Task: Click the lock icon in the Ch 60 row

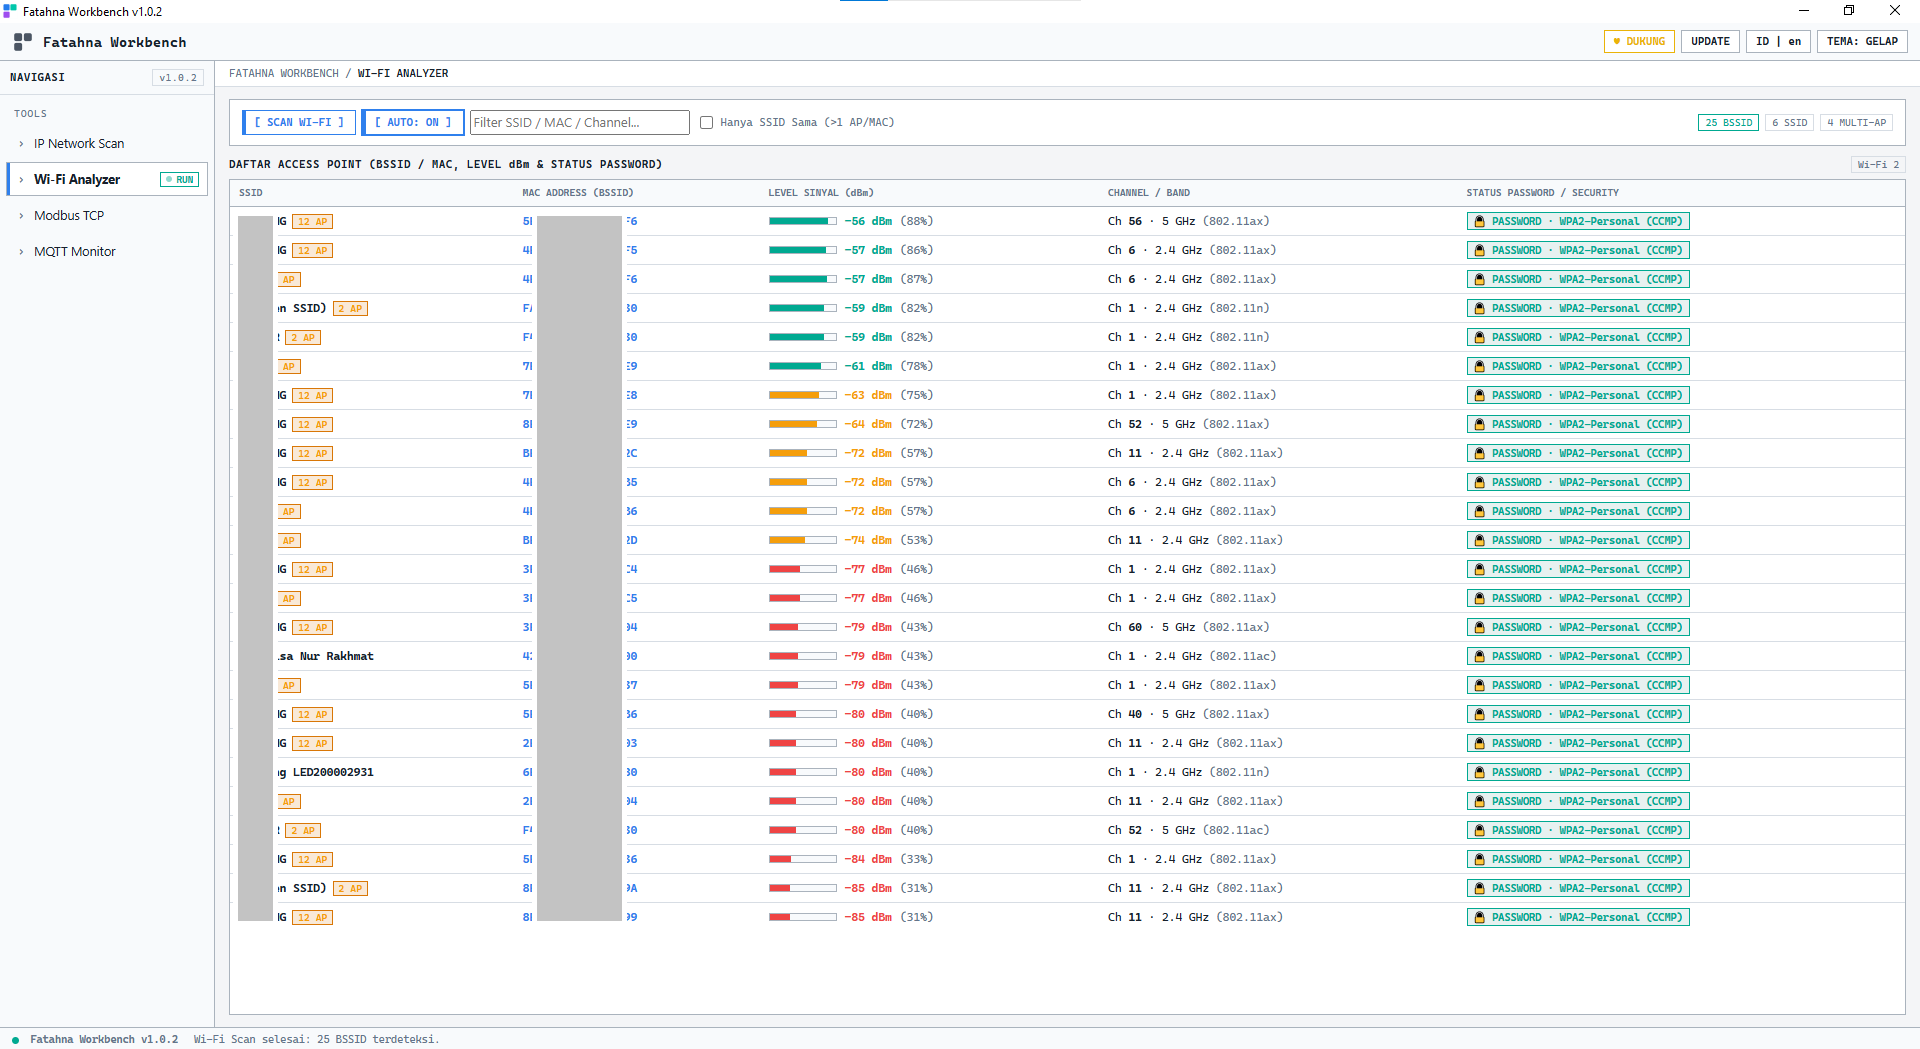Action: point(1480,628)
